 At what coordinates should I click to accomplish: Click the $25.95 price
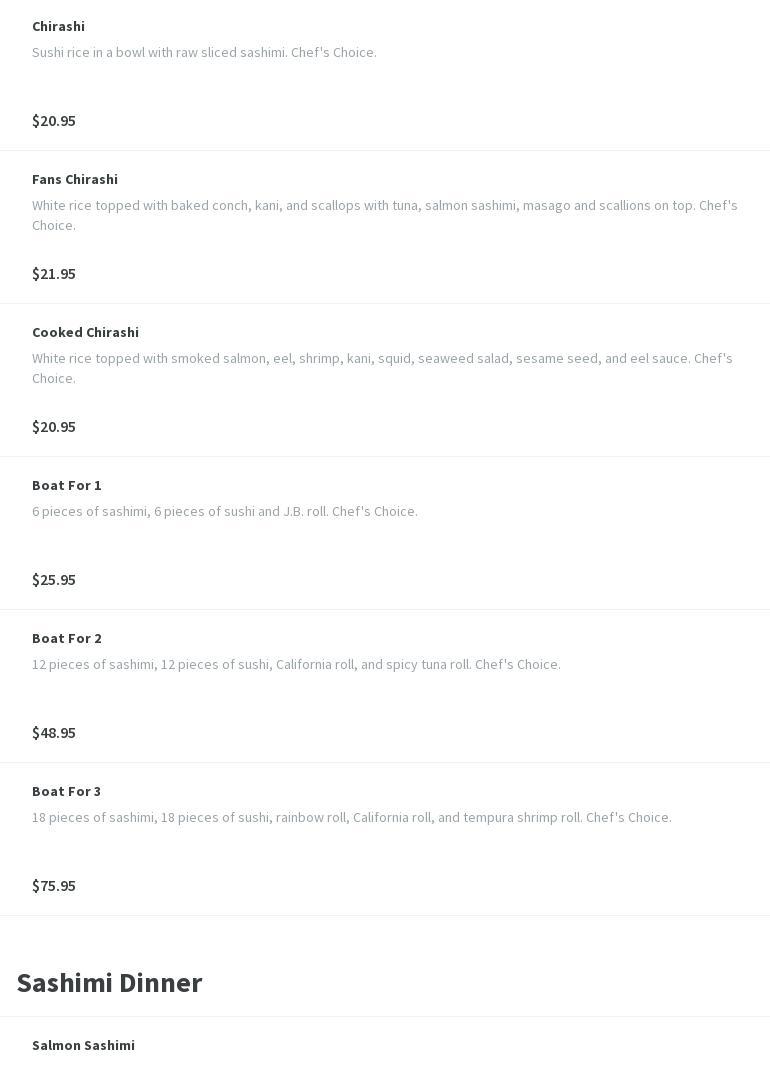click(x=54, y=580)
